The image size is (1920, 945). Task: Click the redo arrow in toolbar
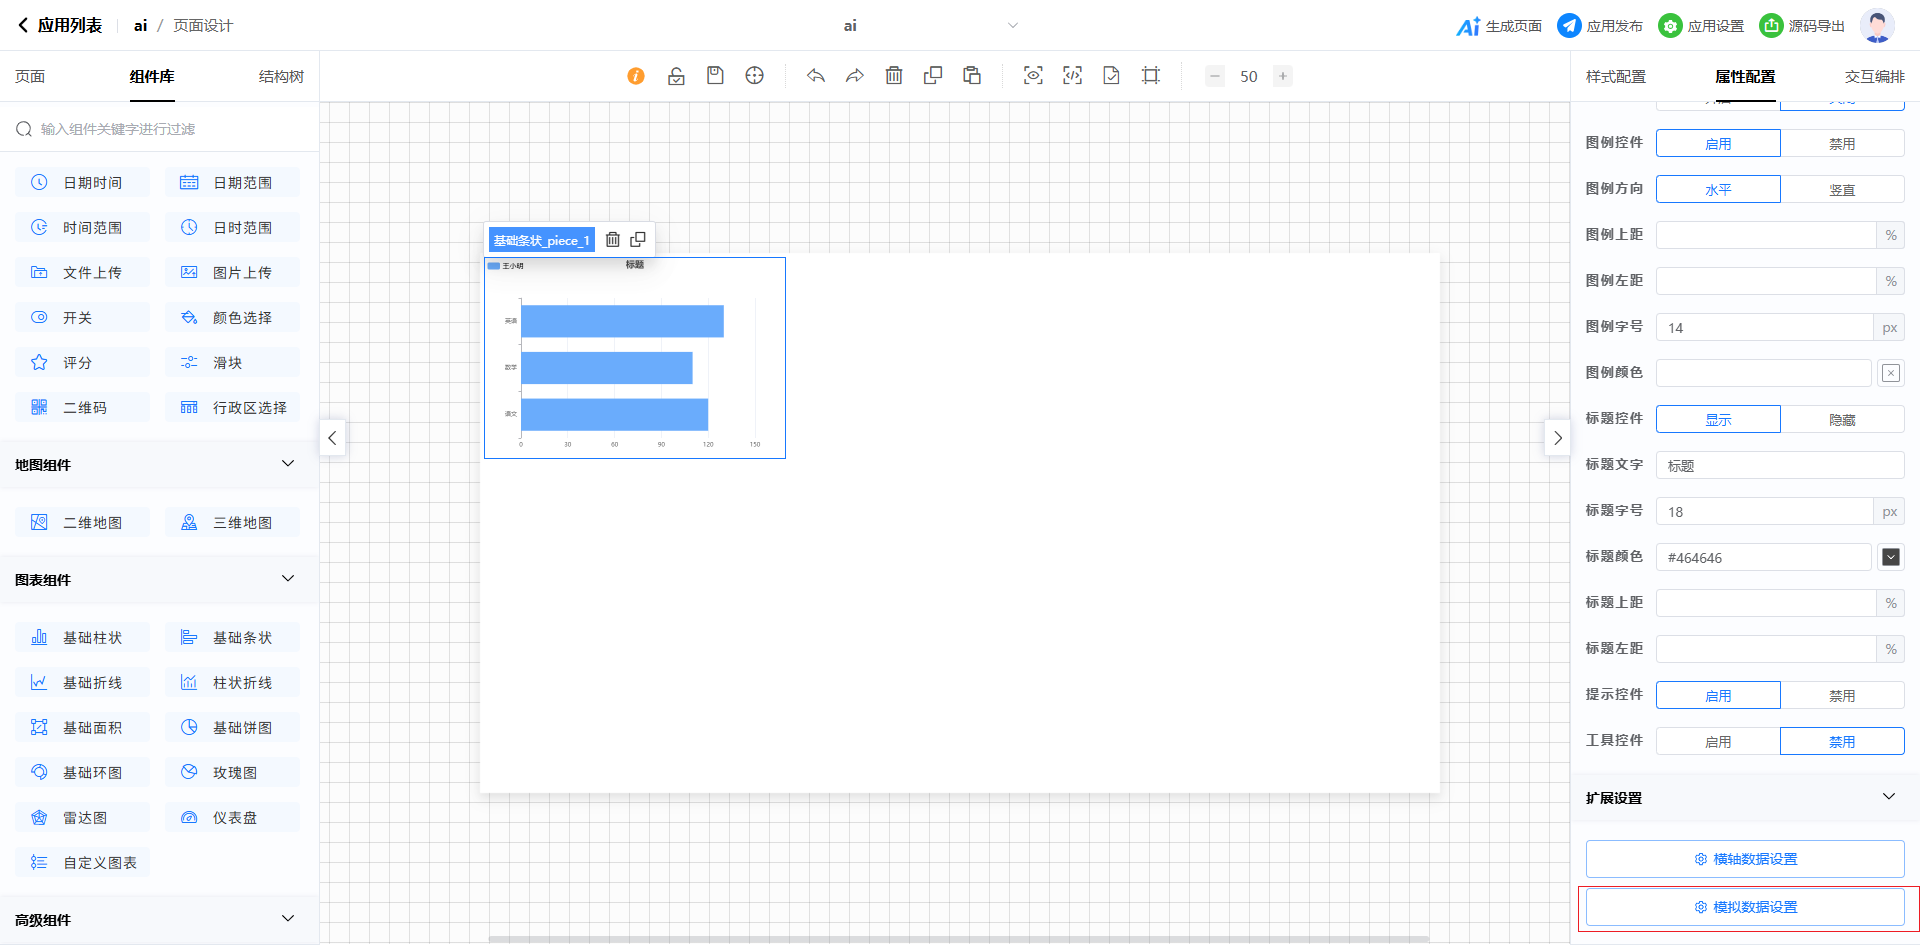click(x=855, y=76)
